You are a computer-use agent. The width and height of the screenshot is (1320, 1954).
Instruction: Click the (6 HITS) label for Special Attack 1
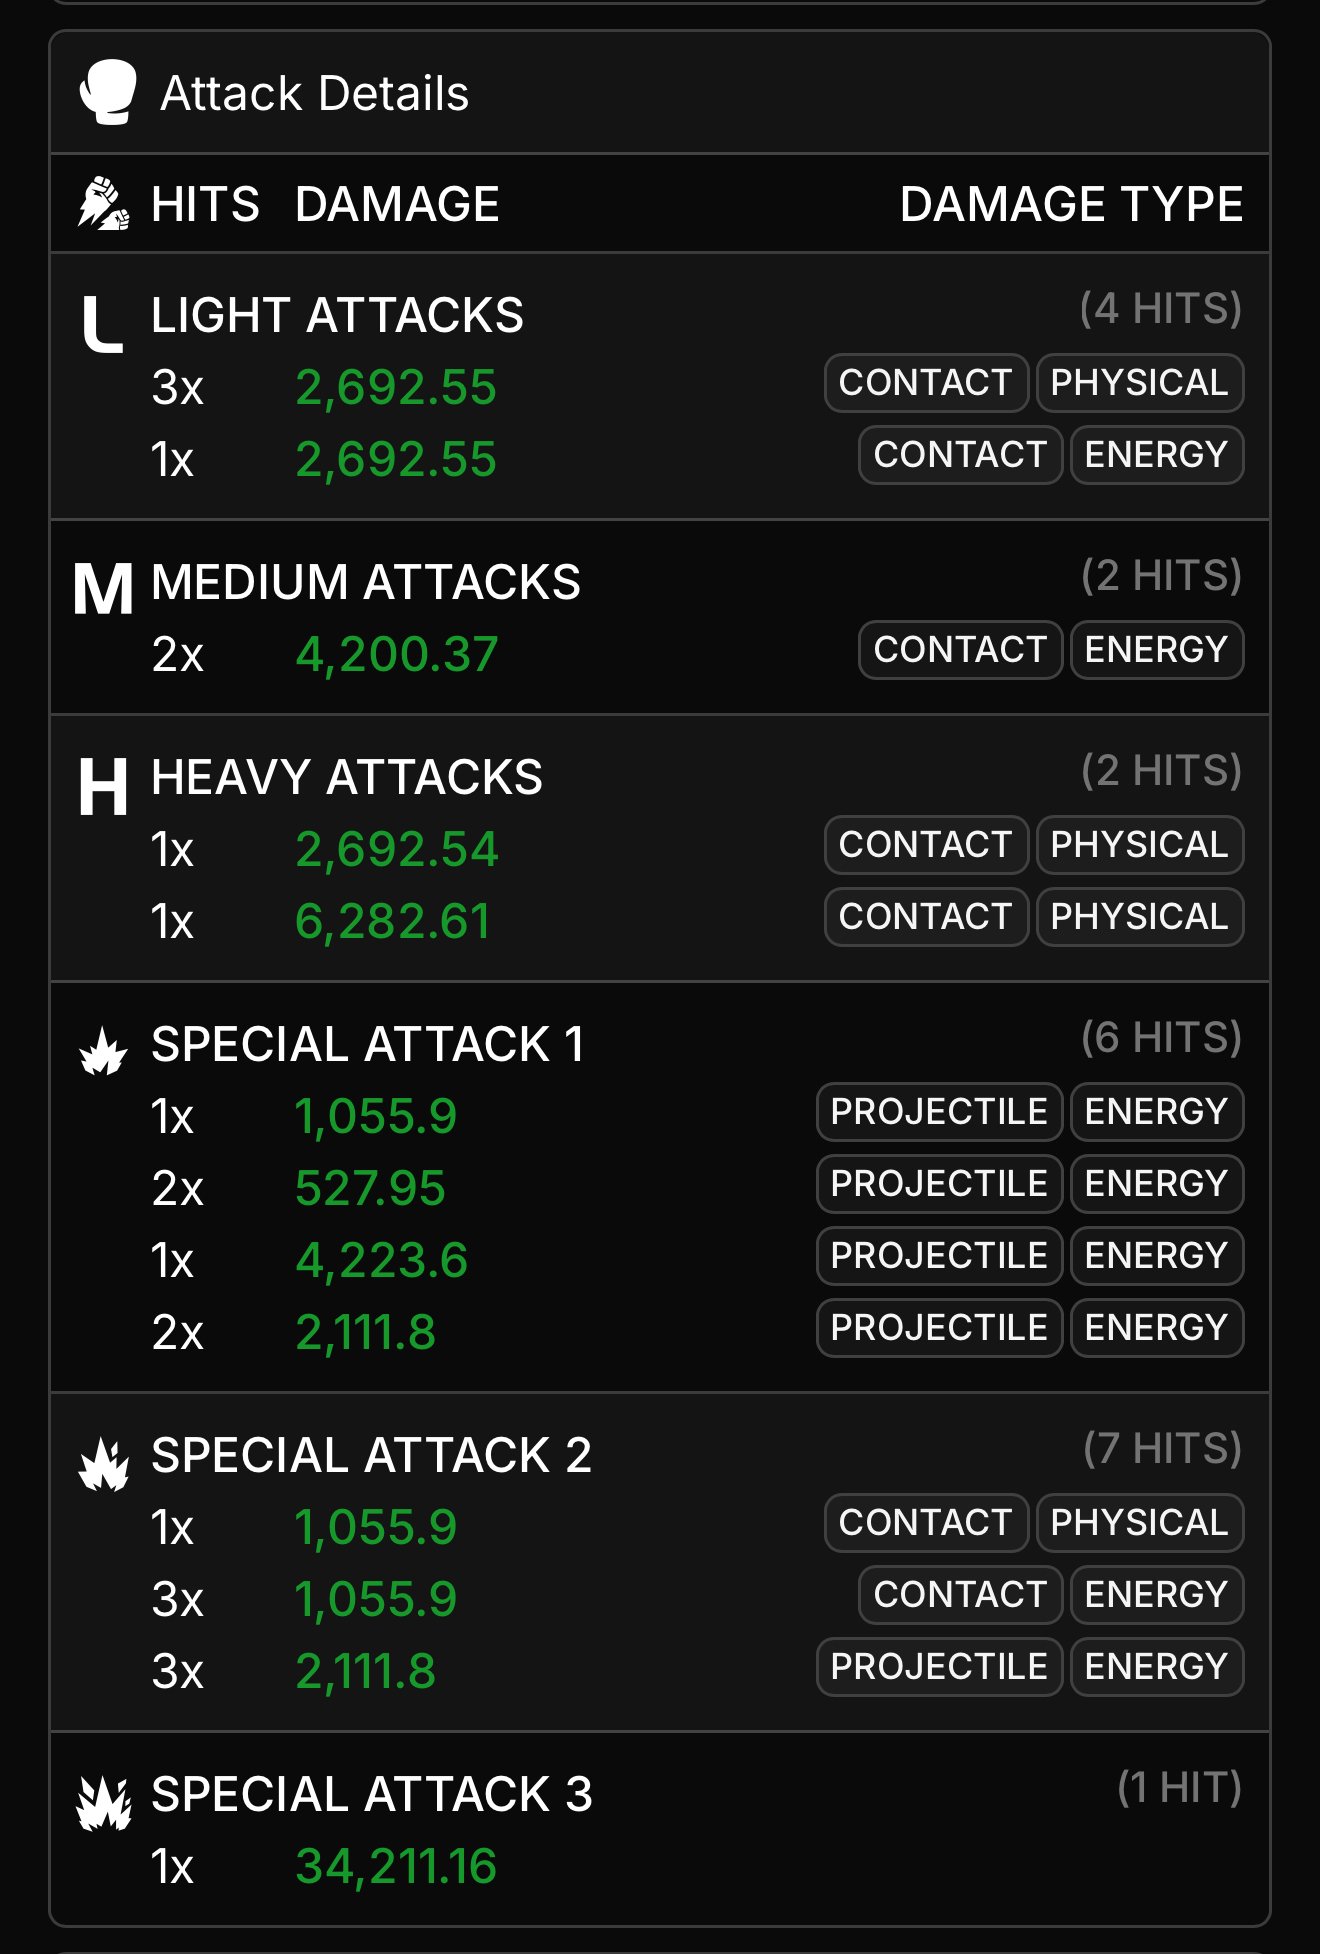[x=1161, y=1038]
